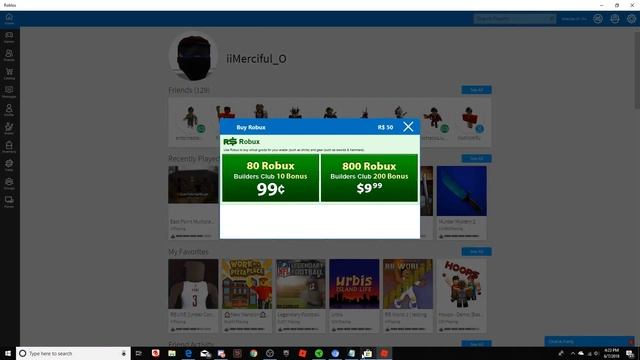Open the Forum sidebar icon
Viewport: 640px width, 360px height.
(9, 201)
